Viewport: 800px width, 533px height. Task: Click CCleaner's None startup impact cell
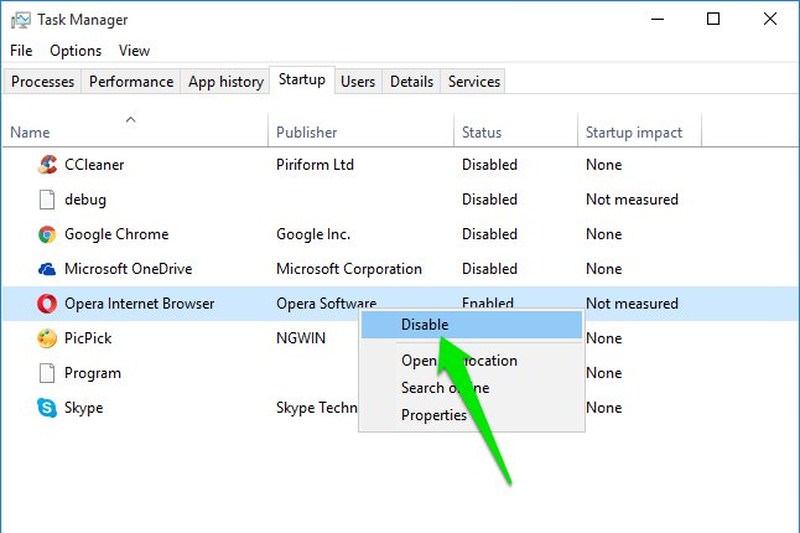click(604, 165)
